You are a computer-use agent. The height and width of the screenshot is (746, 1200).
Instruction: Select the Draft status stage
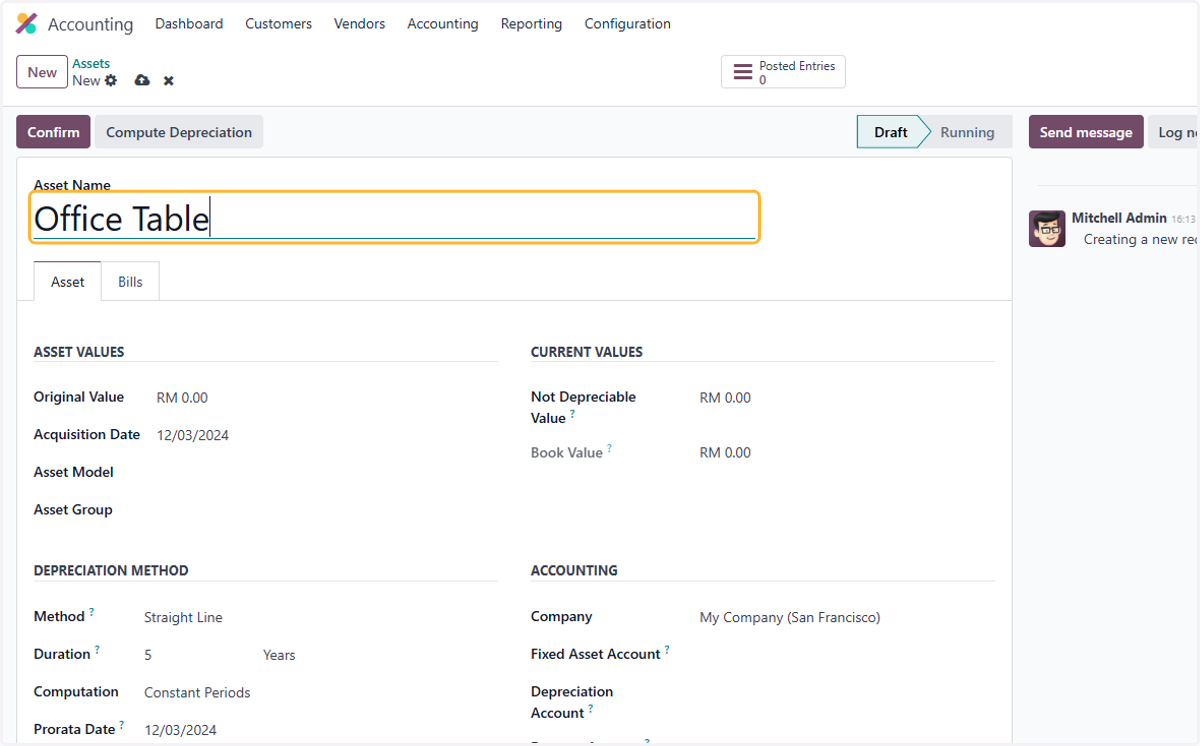coord(891,132)
